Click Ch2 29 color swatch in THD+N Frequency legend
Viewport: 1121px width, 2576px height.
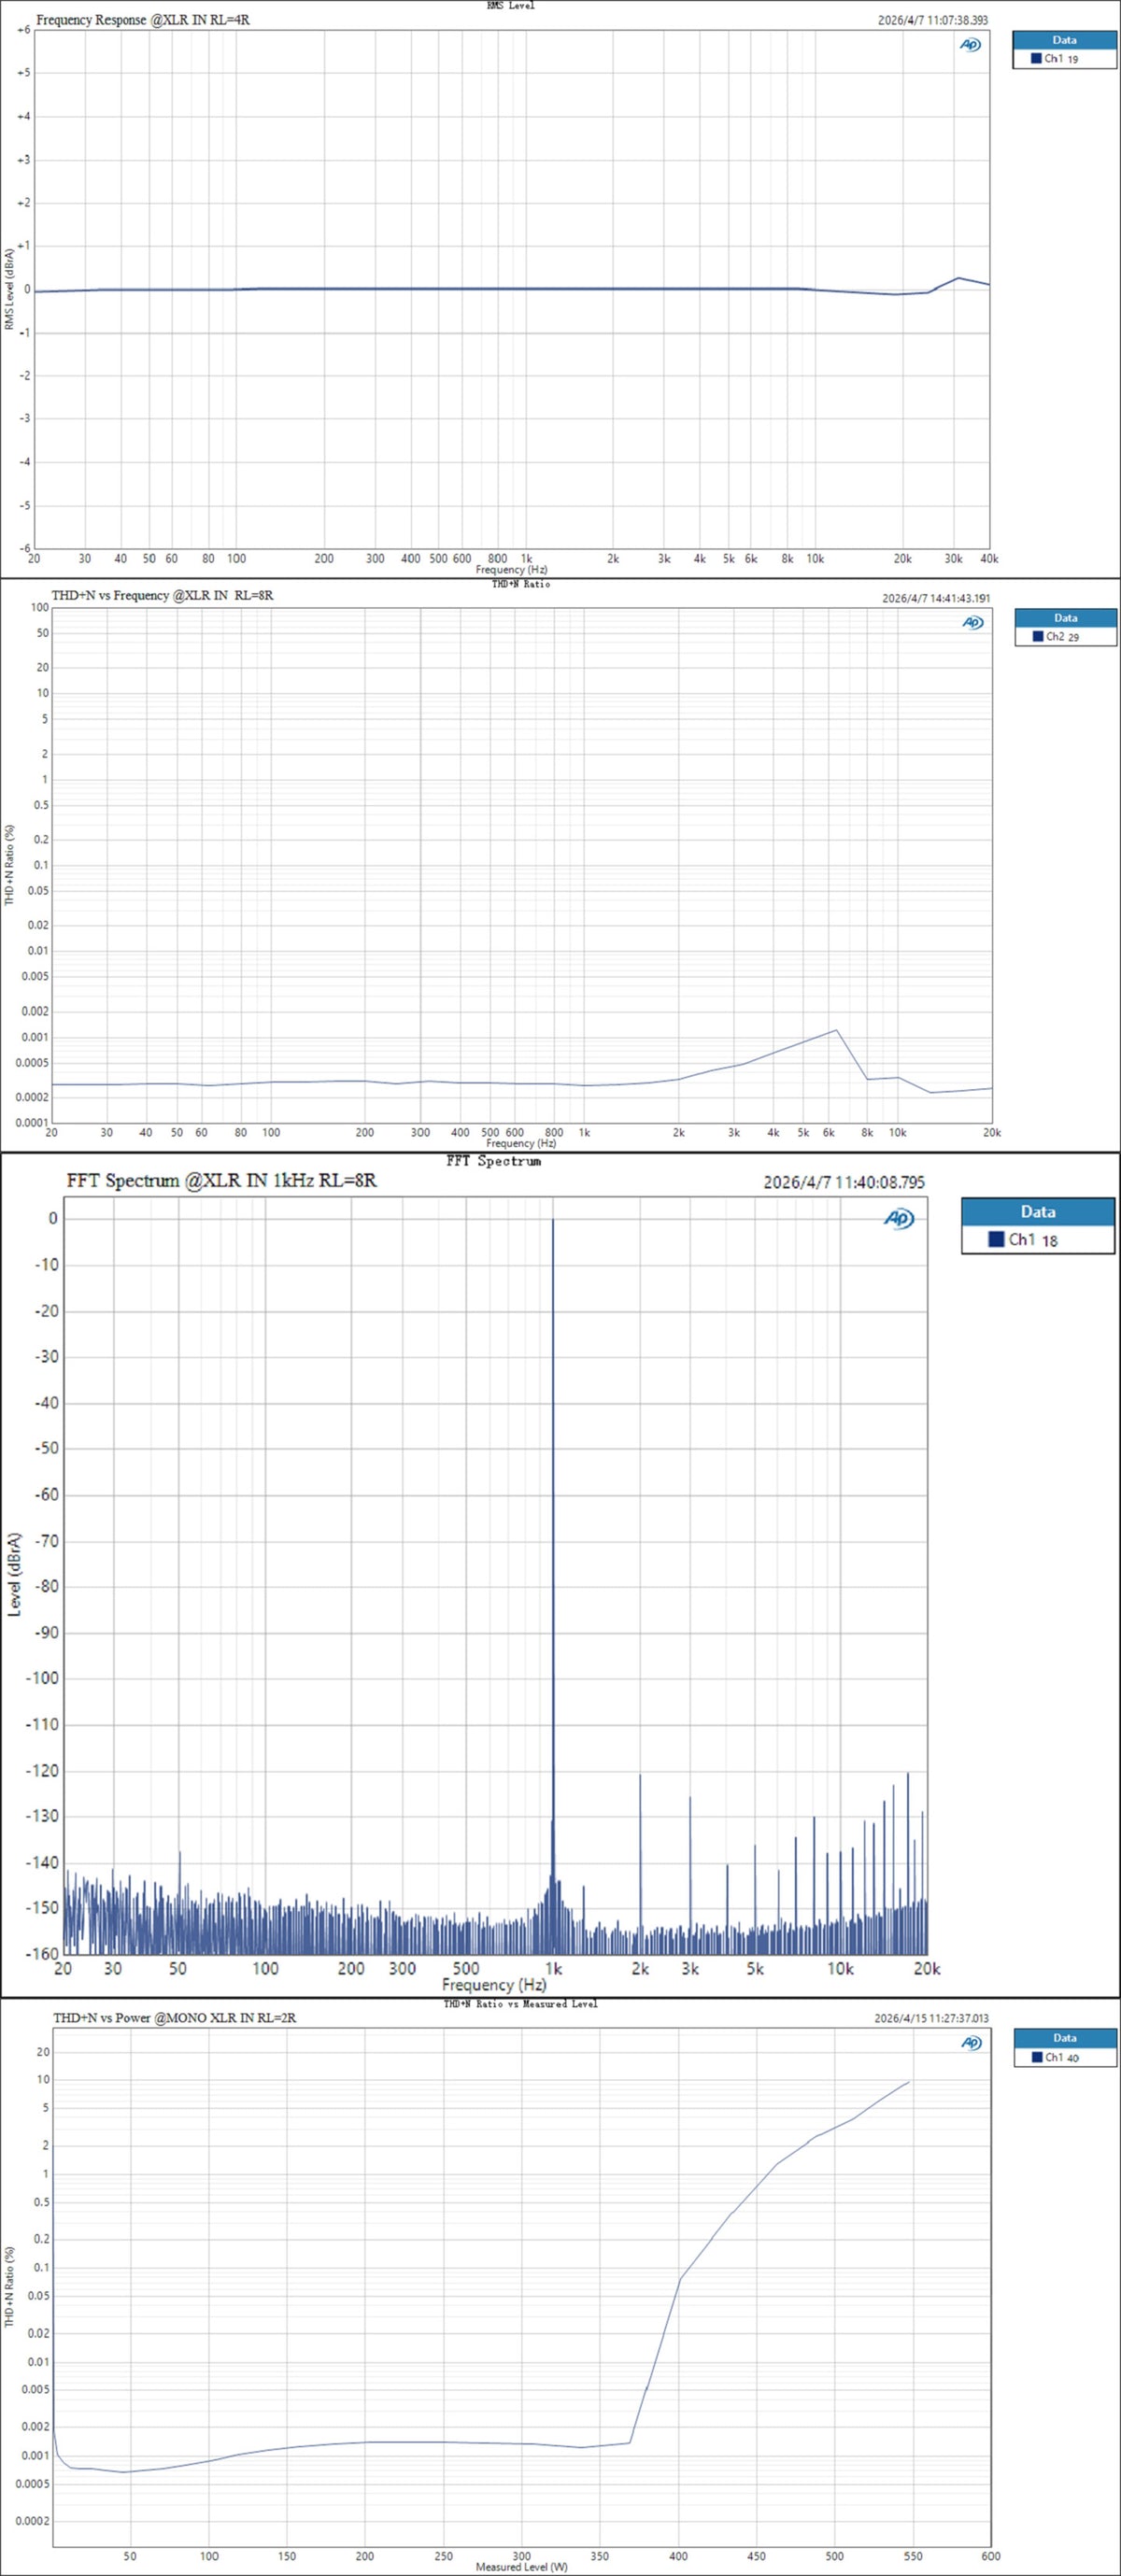(x=1038, y=636)
